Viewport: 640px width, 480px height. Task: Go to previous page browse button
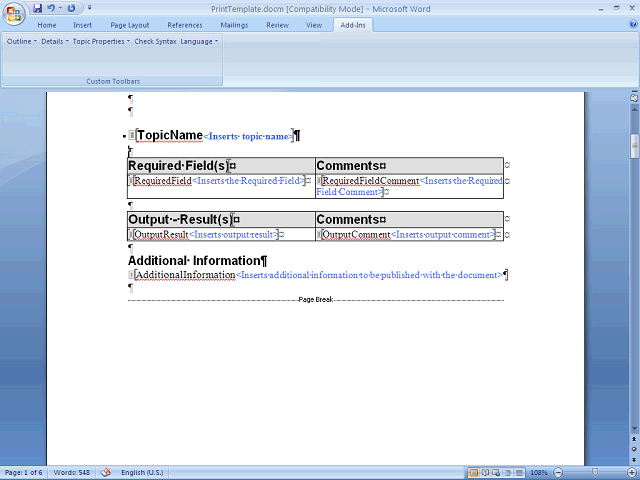pos(634,439)
